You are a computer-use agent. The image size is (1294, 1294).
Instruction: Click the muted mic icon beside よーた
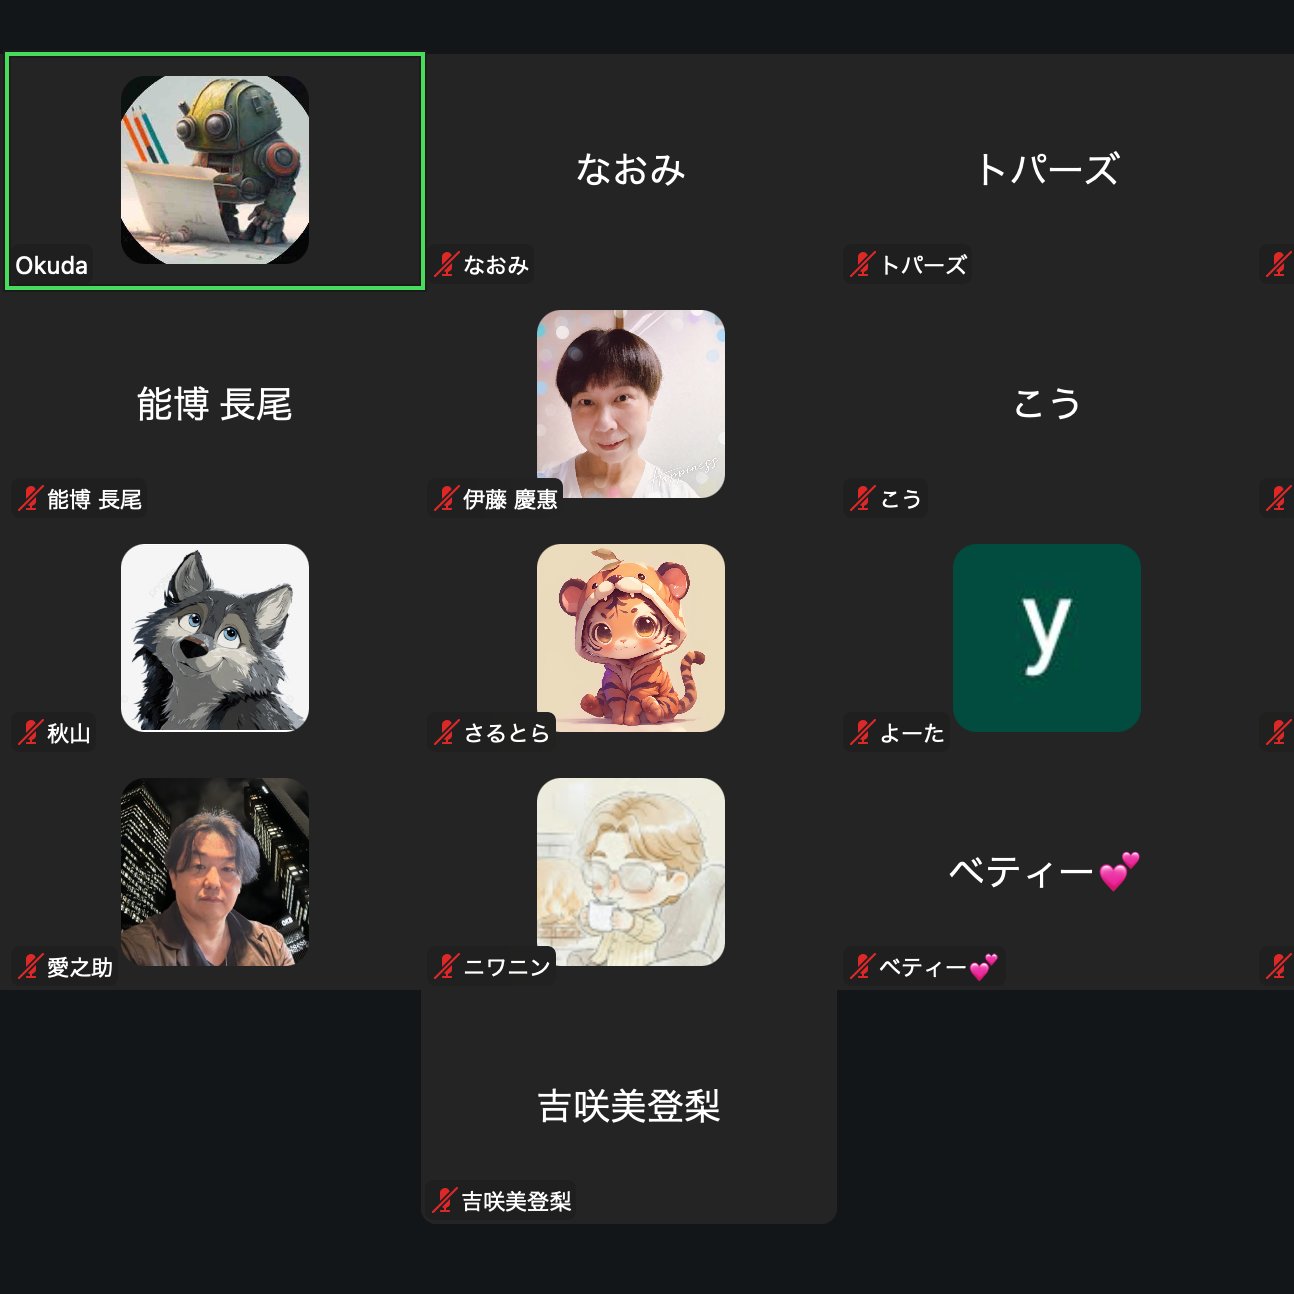(x=862, y=733)
